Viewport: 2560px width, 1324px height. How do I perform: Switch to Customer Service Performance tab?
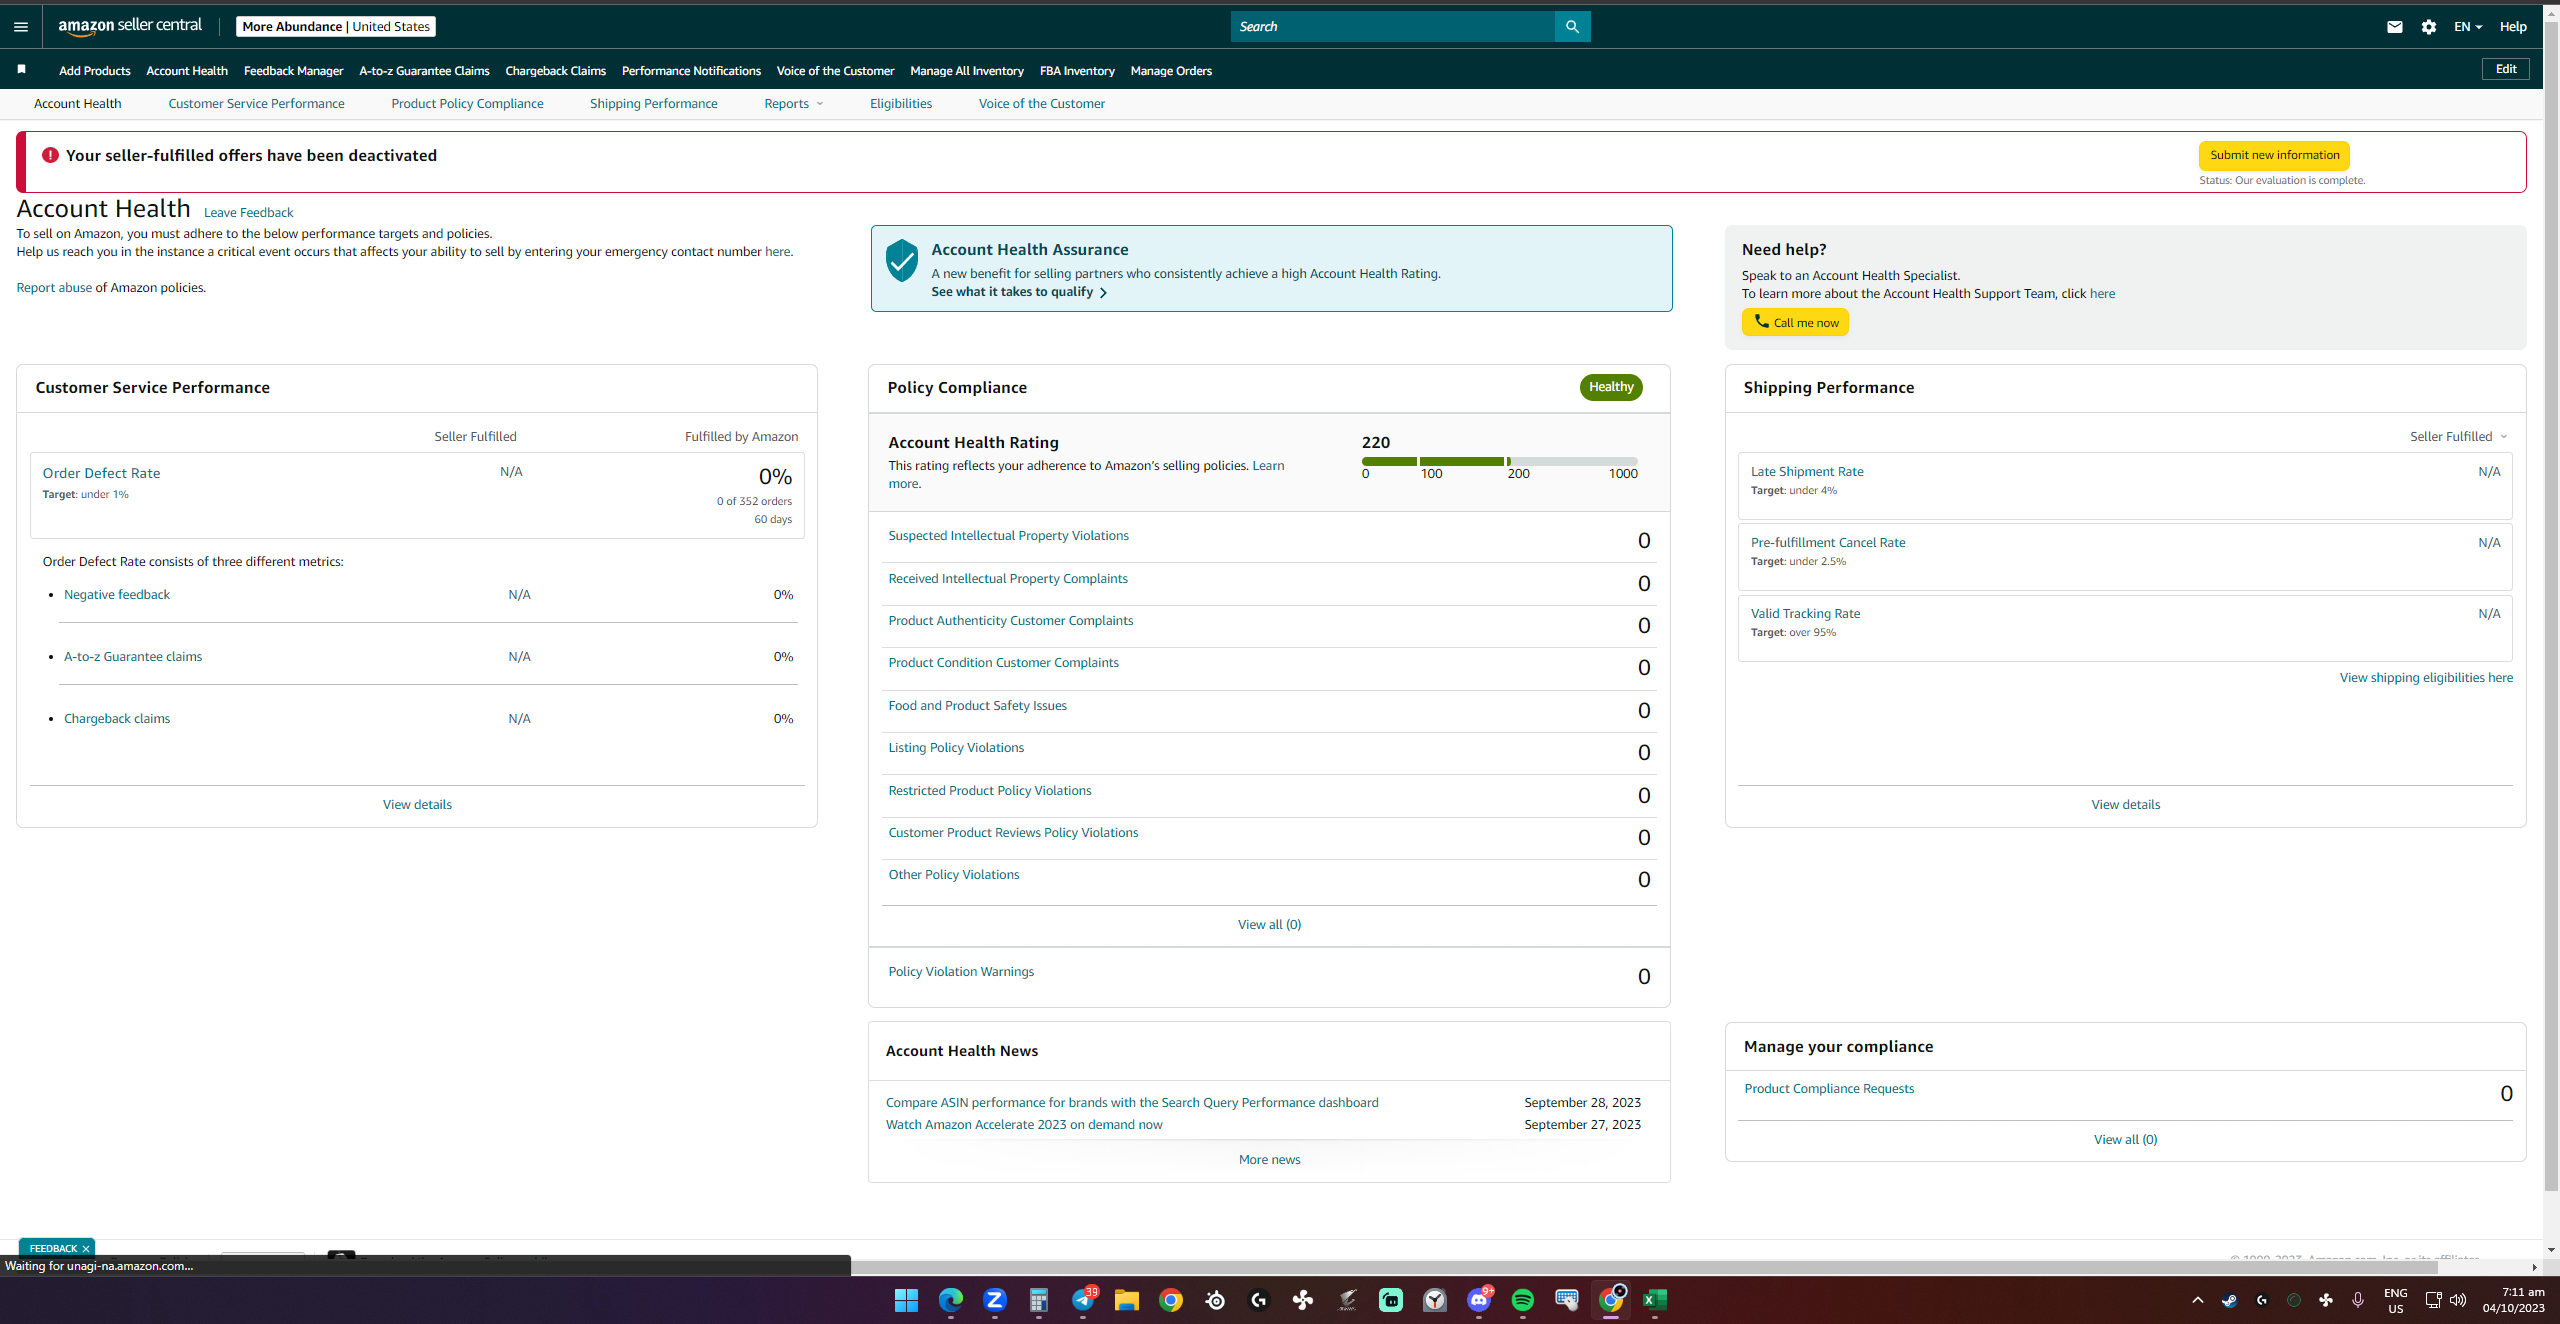coord(256,104)
